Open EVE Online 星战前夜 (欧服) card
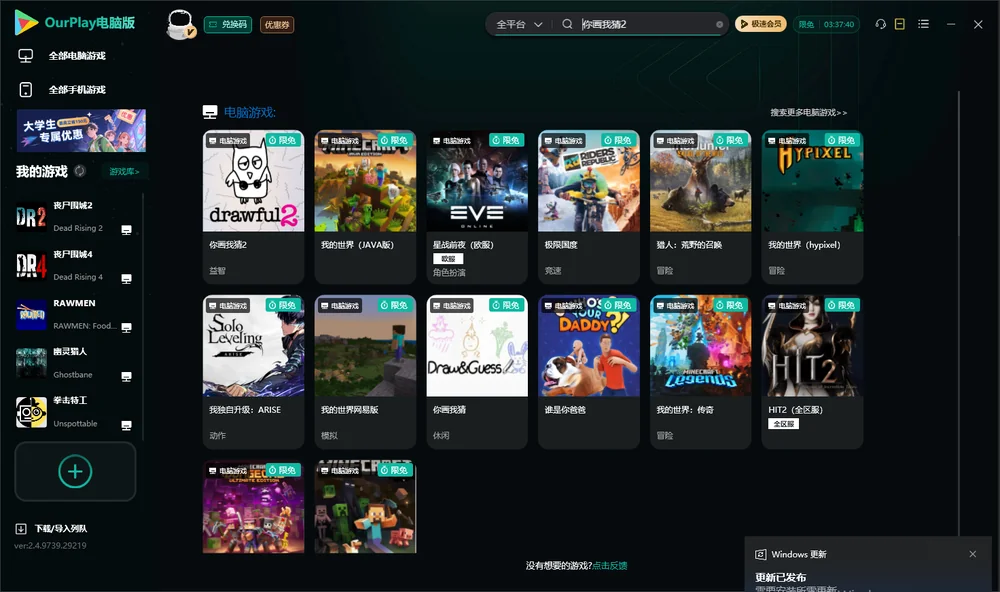 pyautogui.click(x=477, y=207)
